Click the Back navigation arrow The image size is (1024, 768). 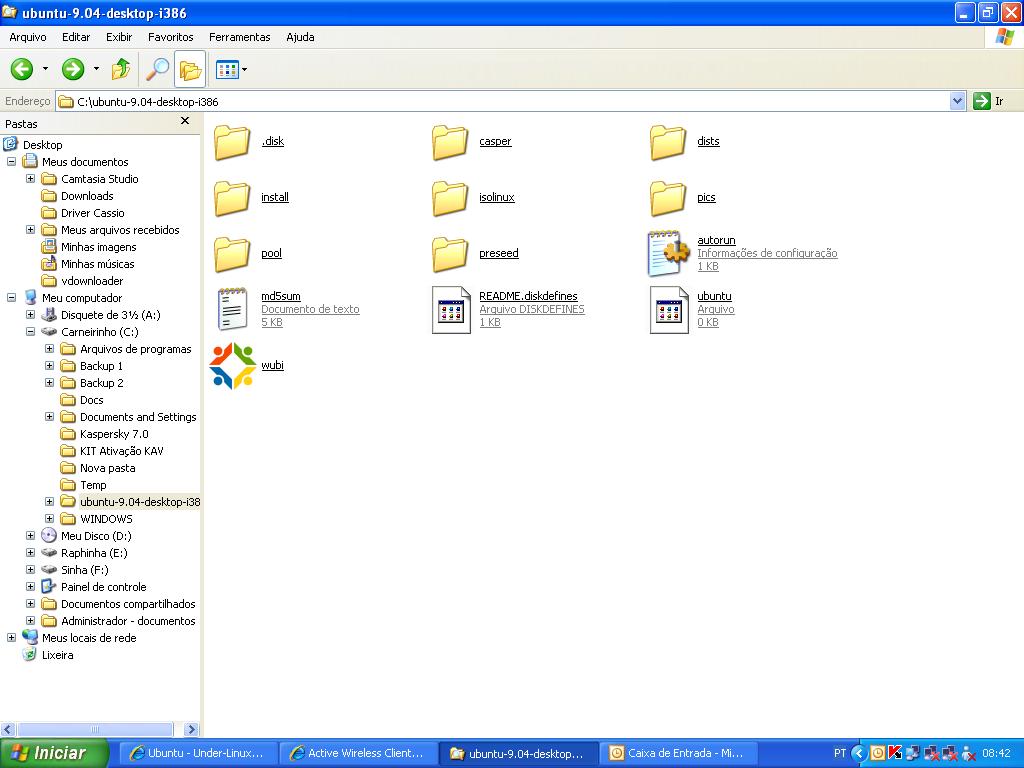coord(22,69)
